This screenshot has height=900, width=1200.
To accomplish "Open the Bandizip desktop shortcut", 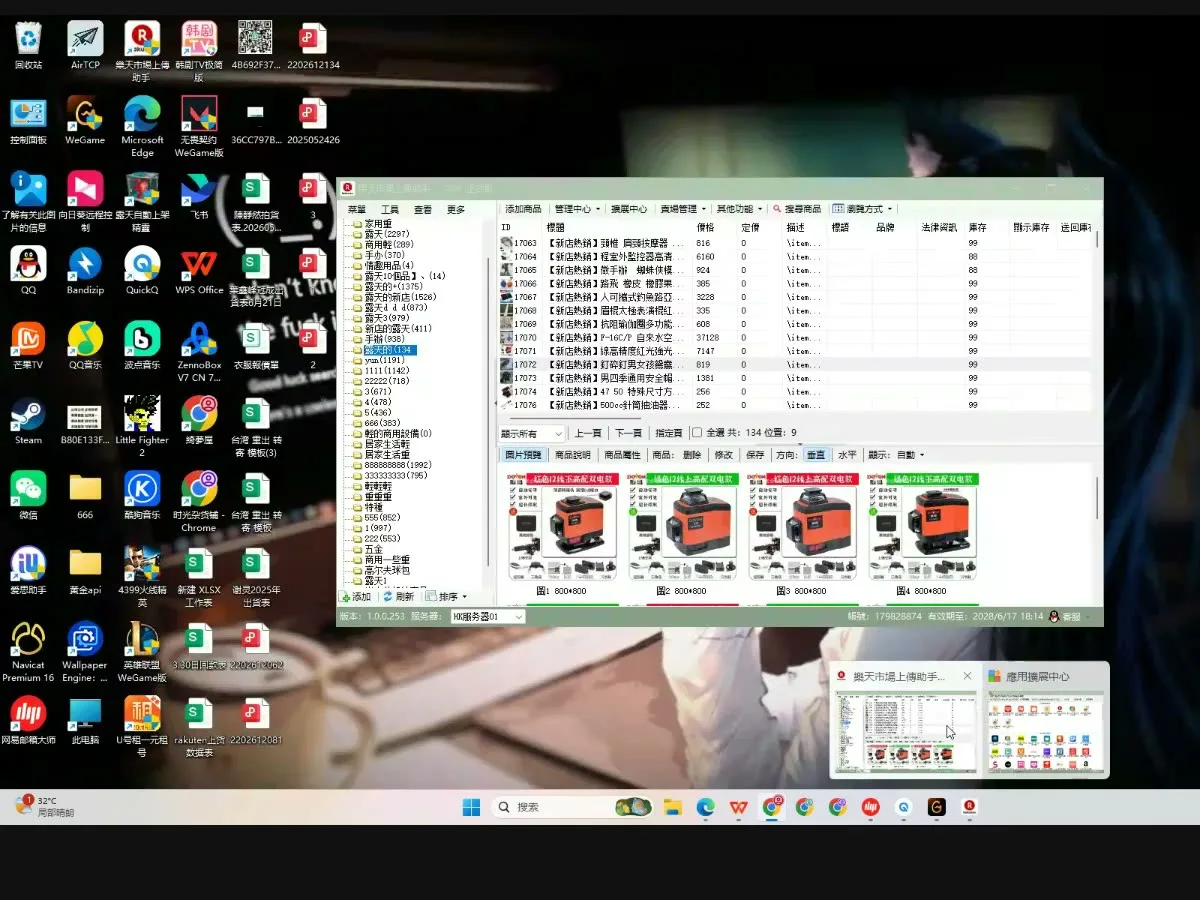I will tap(85, 271).
